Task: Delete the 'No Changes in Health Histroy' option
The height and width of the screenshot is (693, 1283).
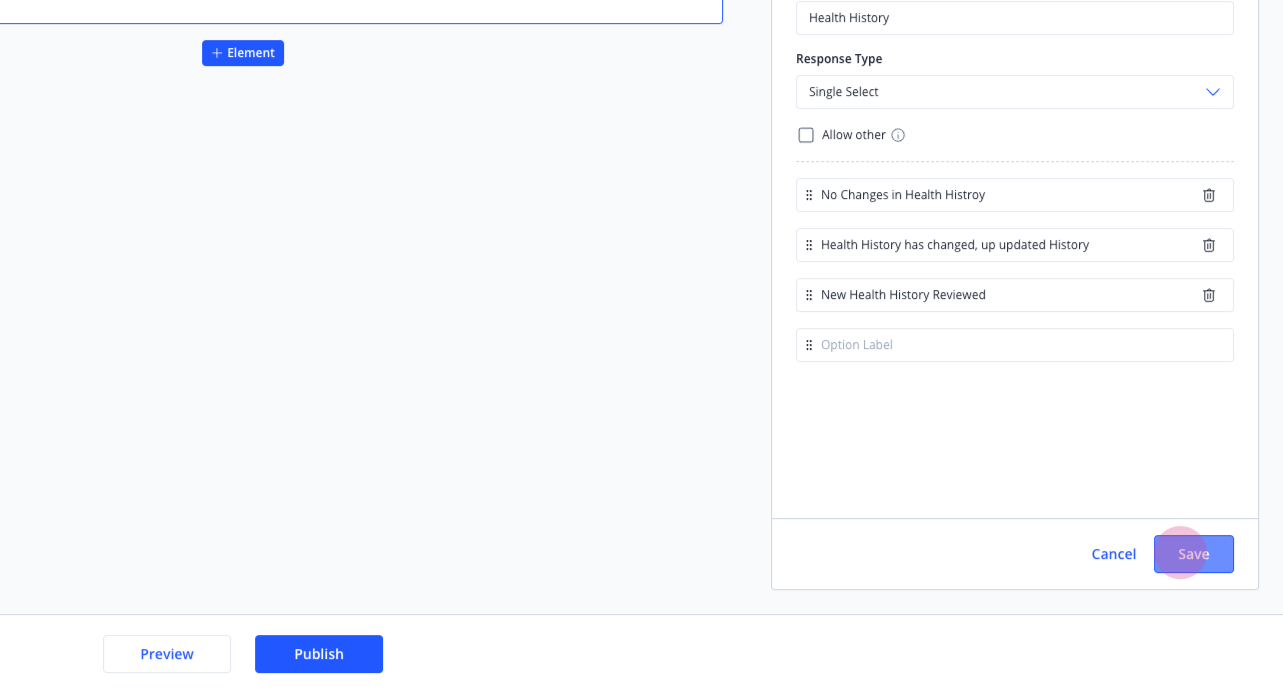Action: click(x=1208, y=195)
